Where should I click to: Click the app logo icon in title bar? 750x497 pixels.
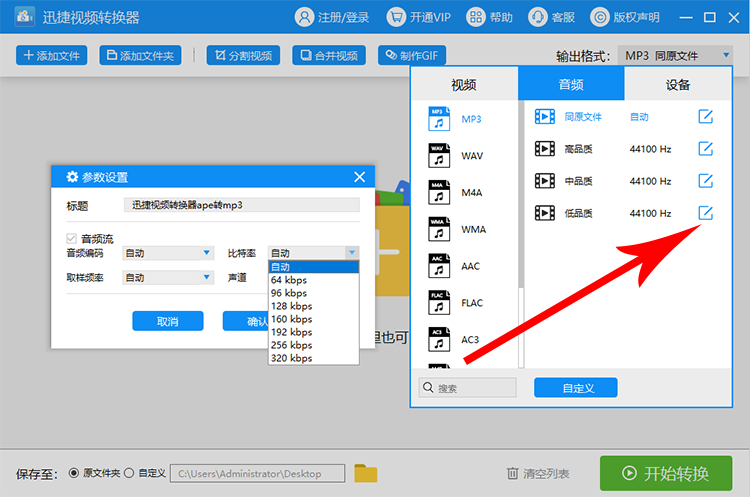[x=24, y=17]
